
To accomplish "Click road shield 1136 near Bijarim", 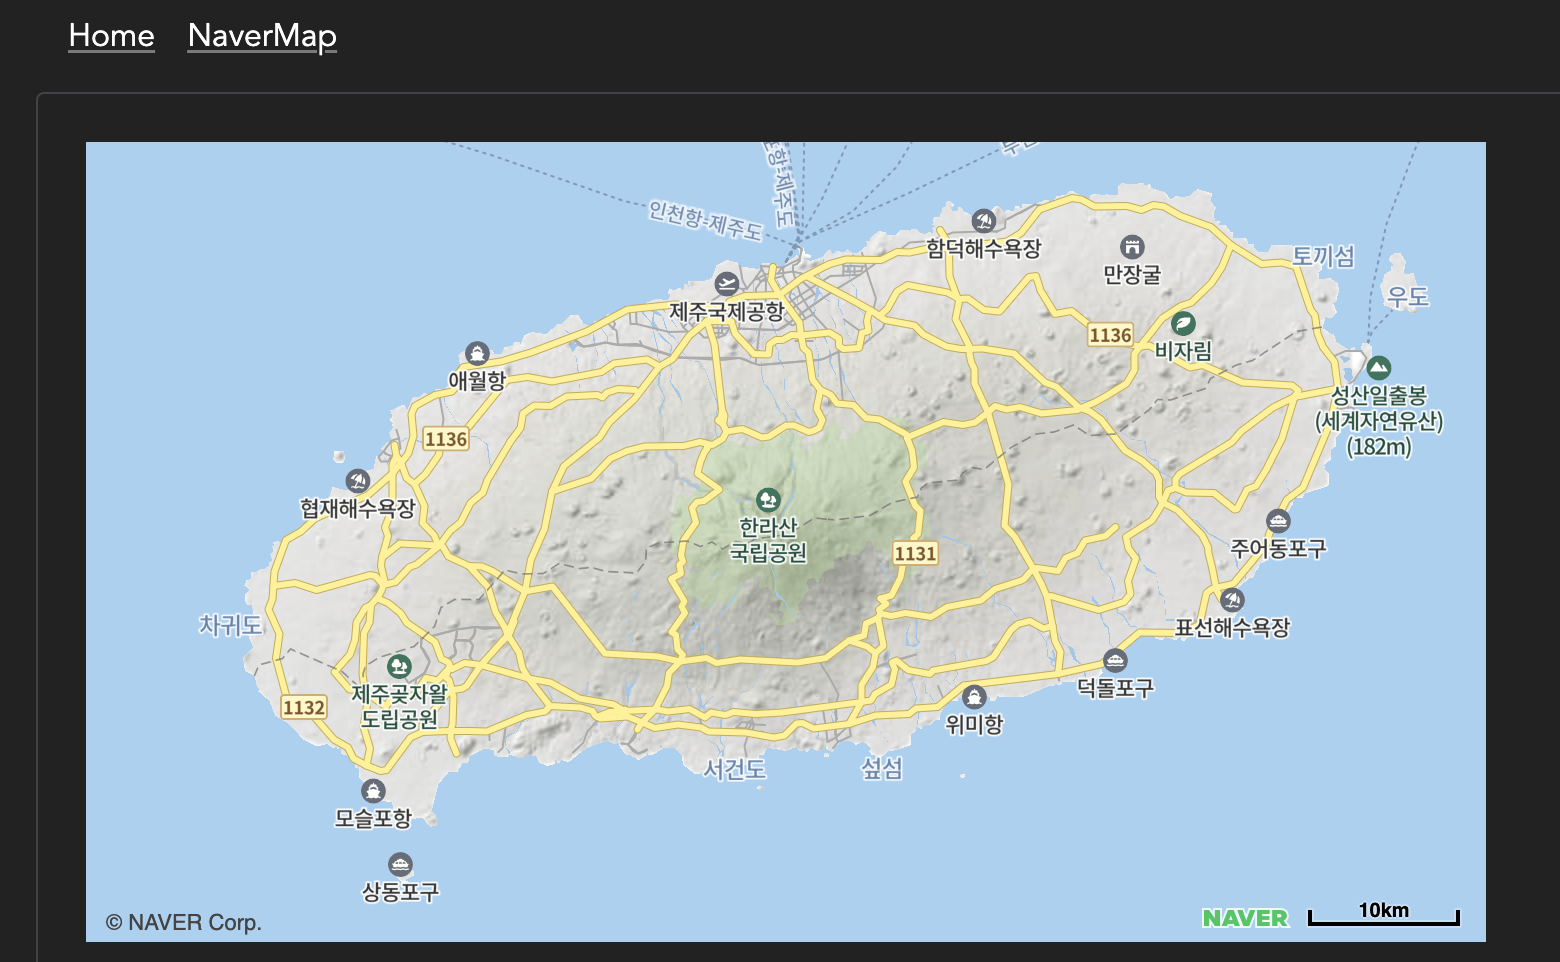I will pos(1110,335).
